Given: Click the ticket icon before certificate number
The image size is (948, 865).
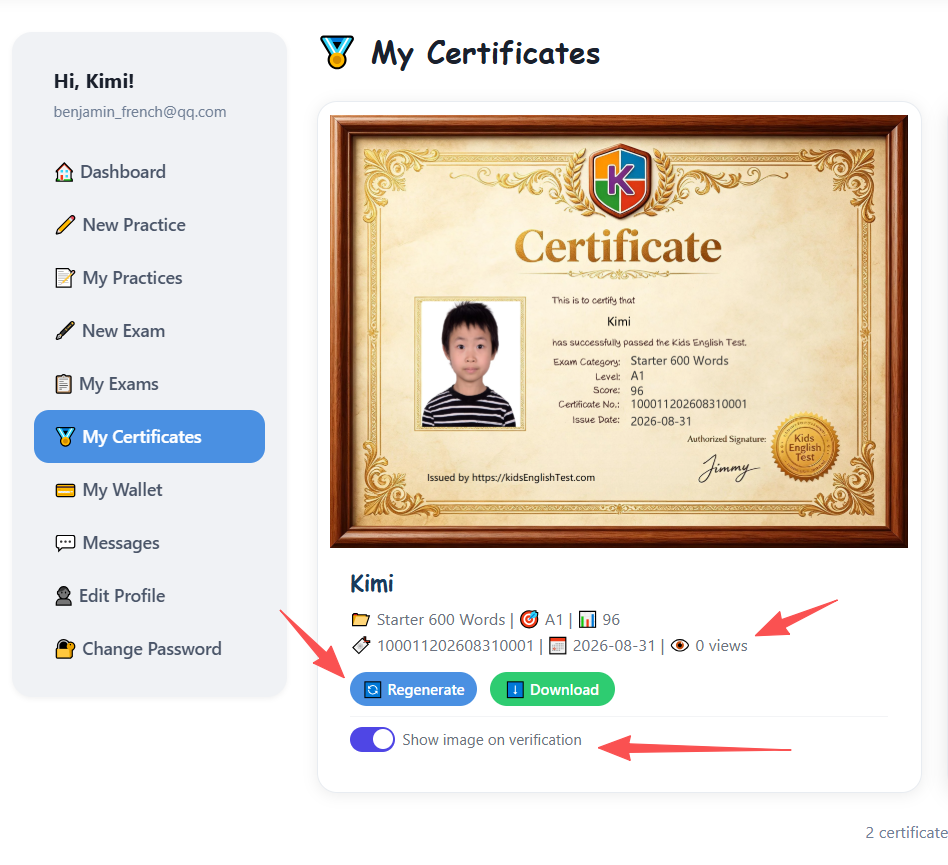Looking at the screenshot, I should point(361,646).
